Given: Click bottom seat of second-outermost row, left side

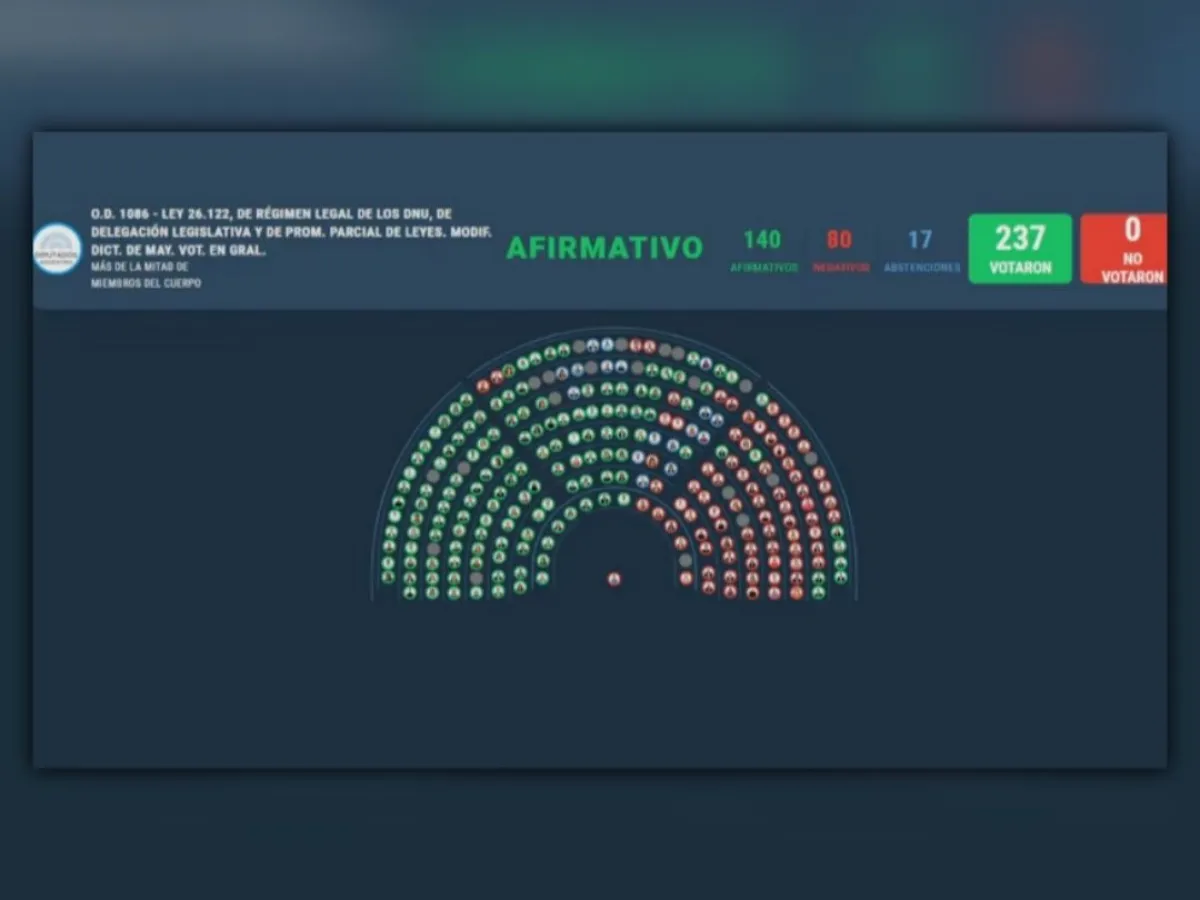Looking at the screenshot, I should [x=409, y=592].
